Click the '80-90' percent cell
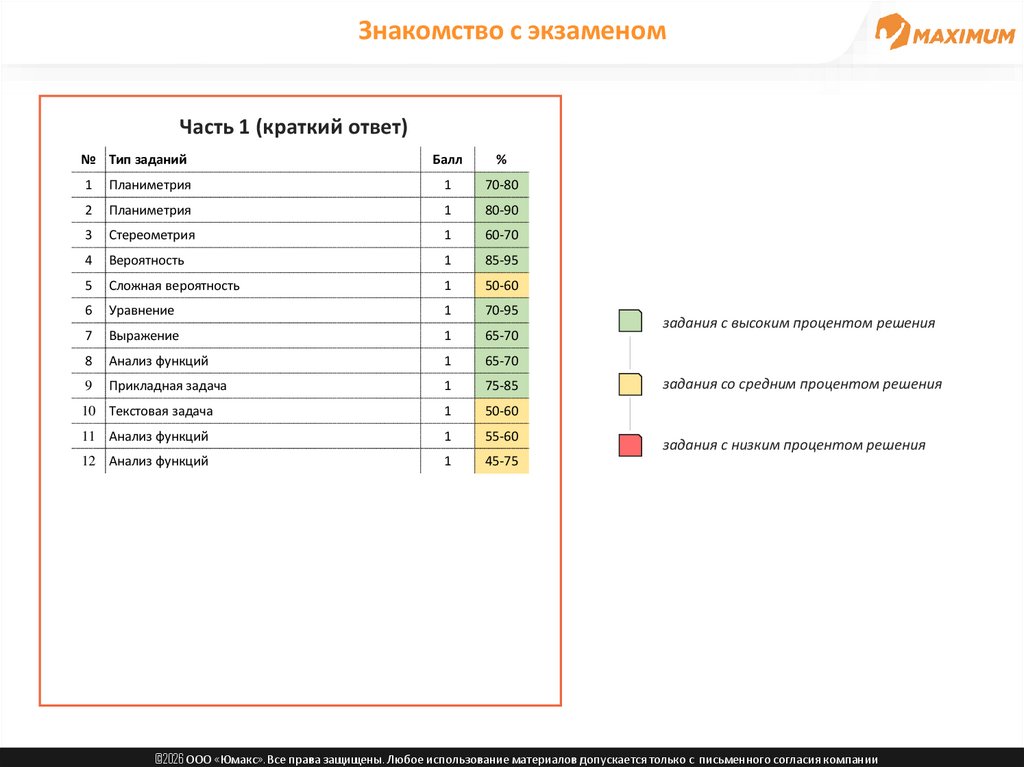The image size is (1024, 767). [502, 210]
